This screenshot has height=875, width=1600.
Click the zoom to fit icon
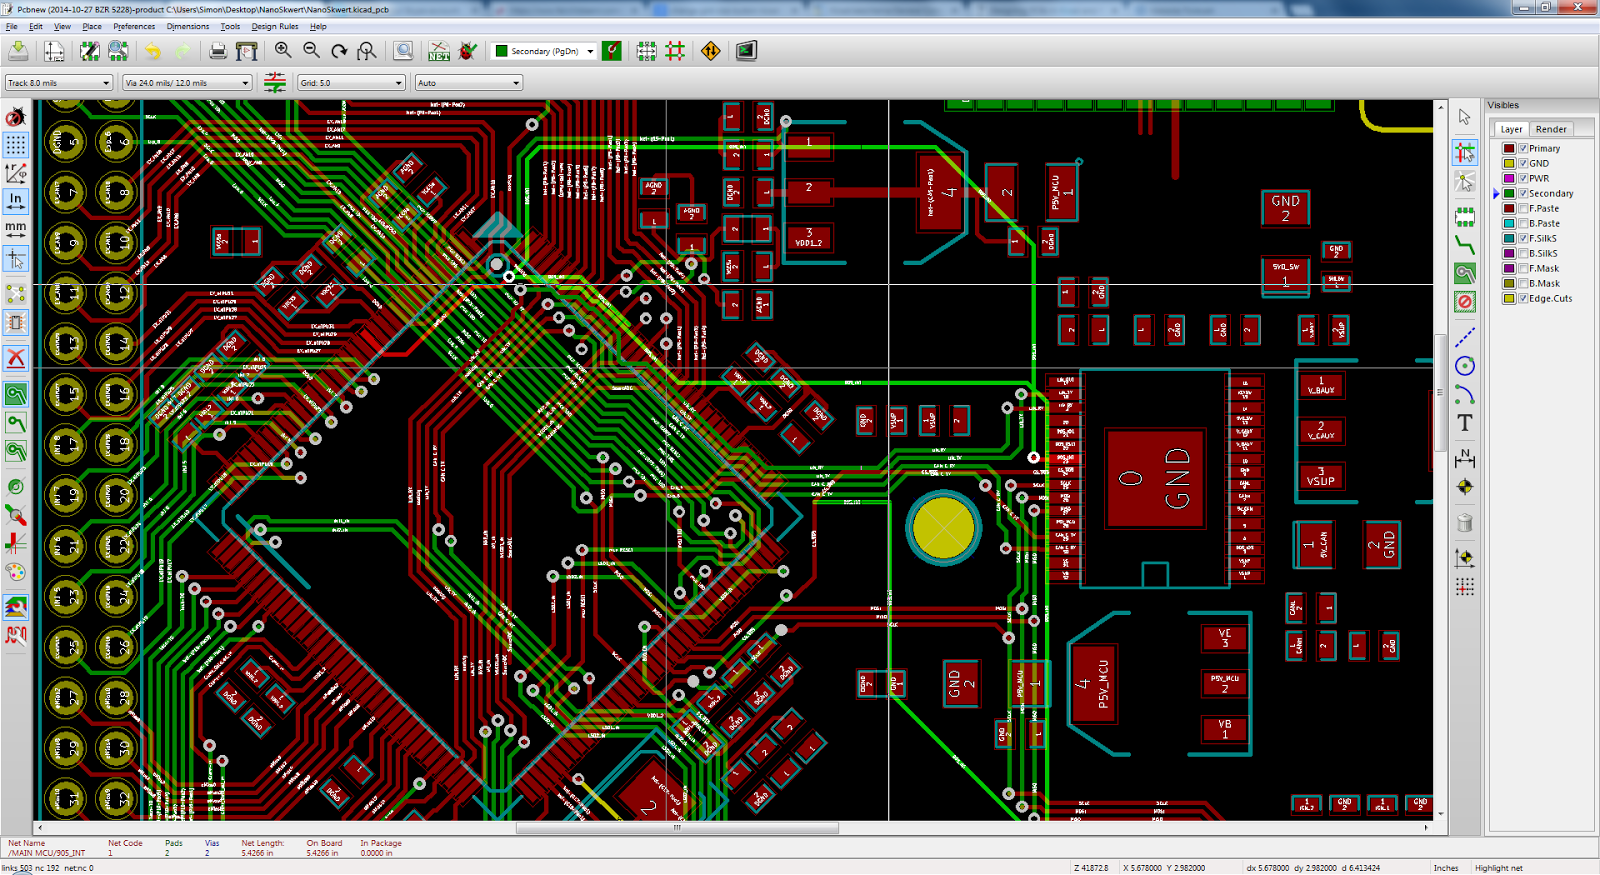(367, 51)
